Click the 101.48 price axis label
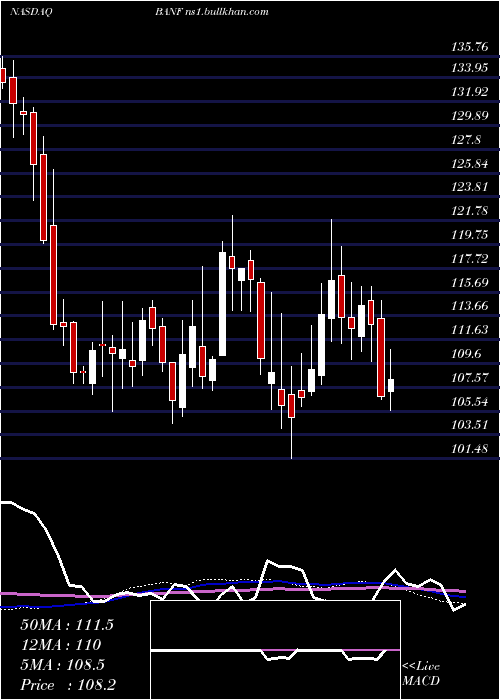500x700 pixels. [469, 449]
